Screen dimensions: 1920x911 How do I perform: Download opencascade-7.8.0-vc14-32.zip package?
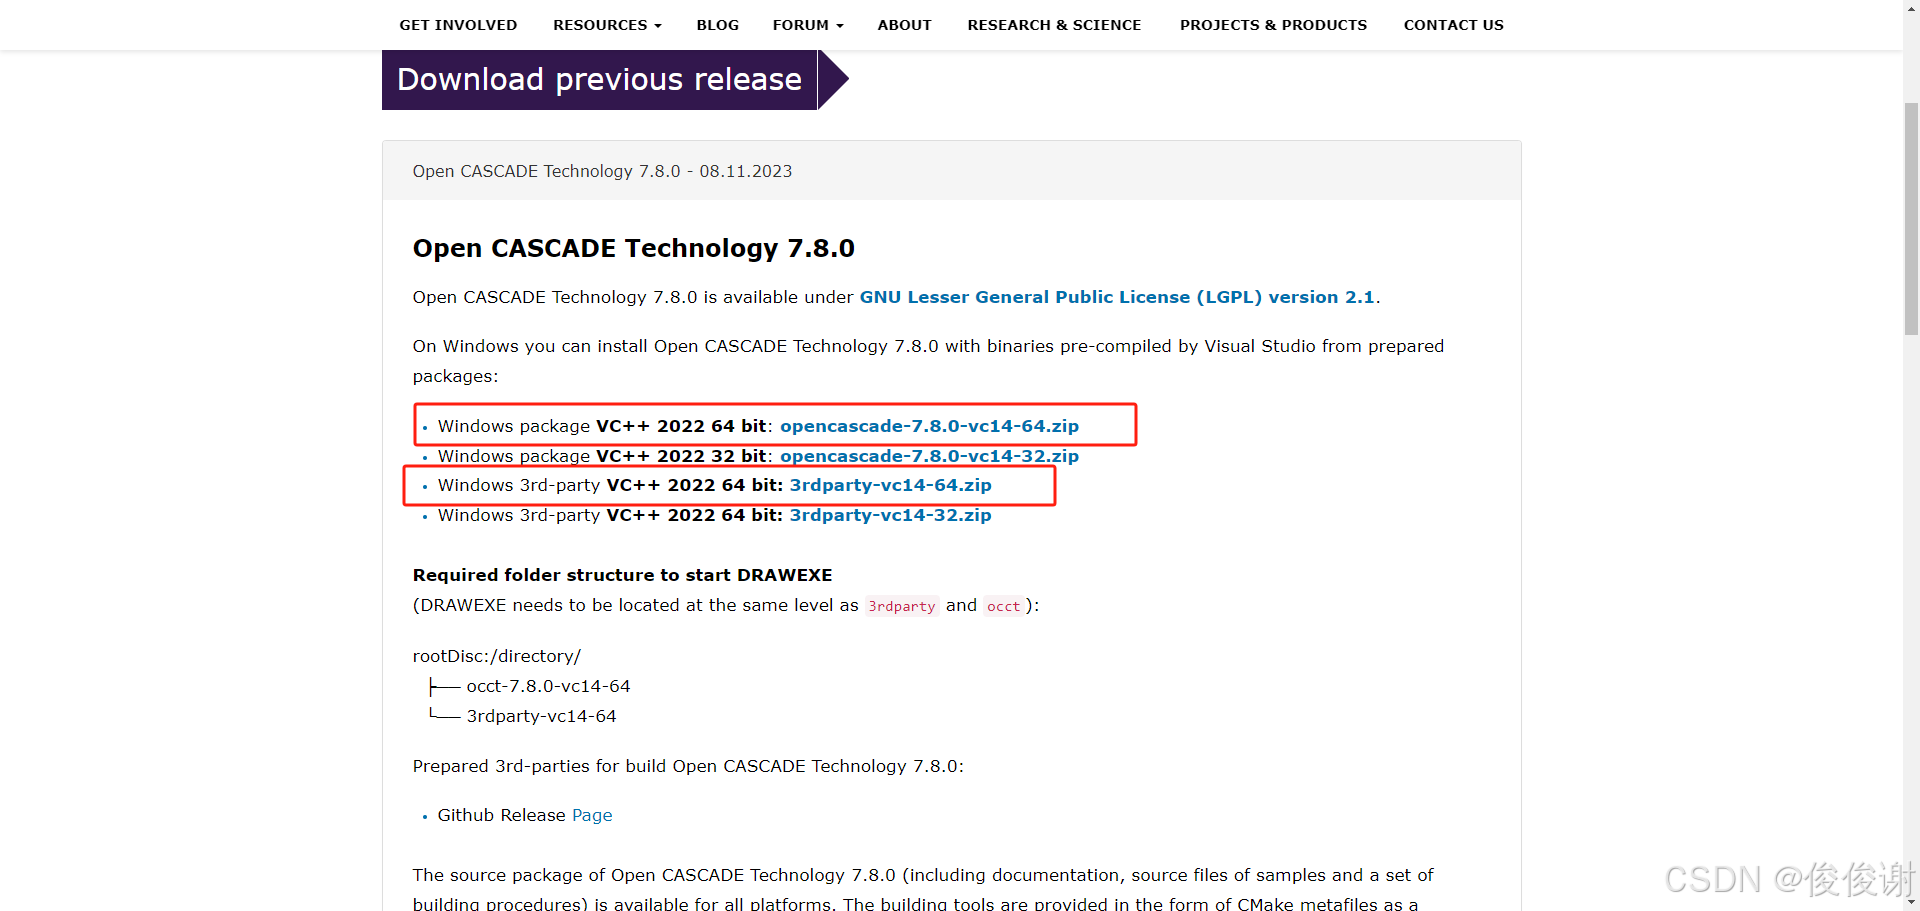pos(929,455)
